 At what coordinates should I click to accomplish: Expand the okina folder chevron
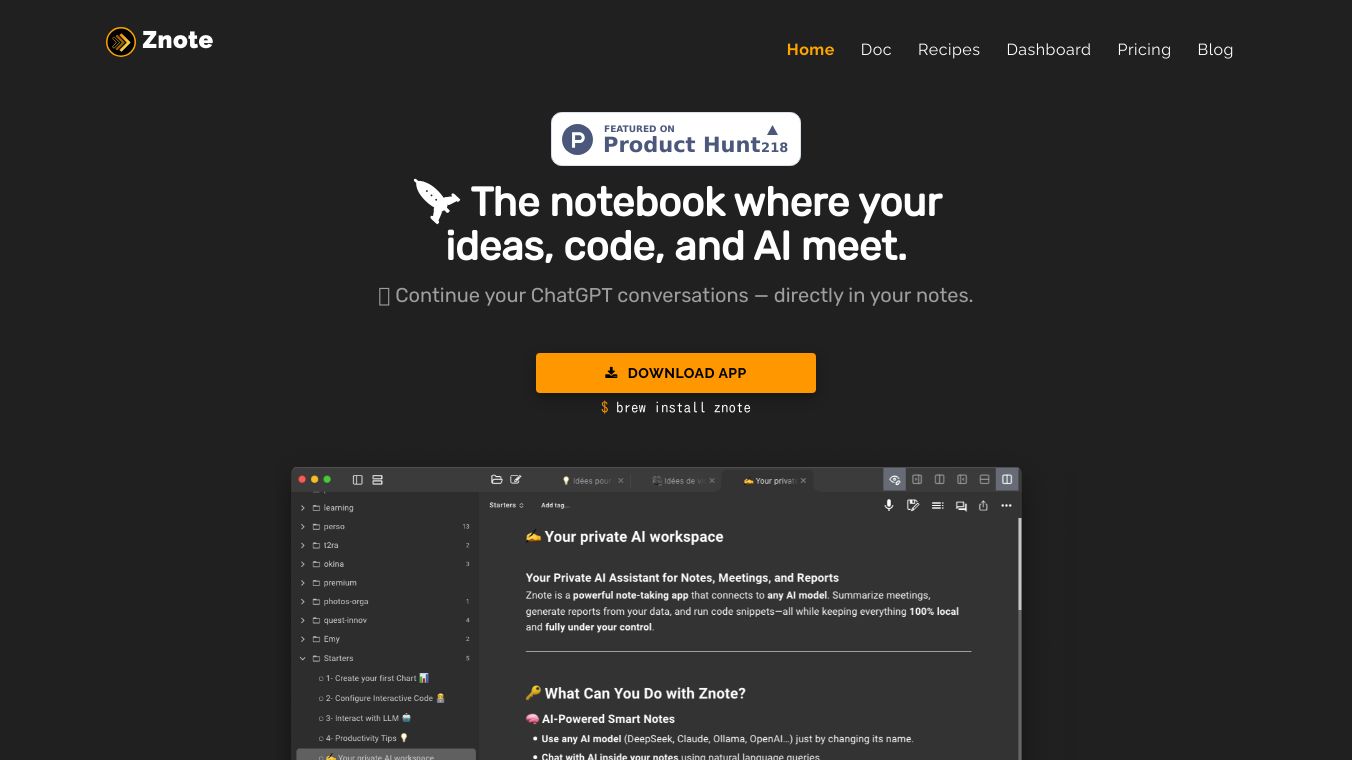[303, 564]
